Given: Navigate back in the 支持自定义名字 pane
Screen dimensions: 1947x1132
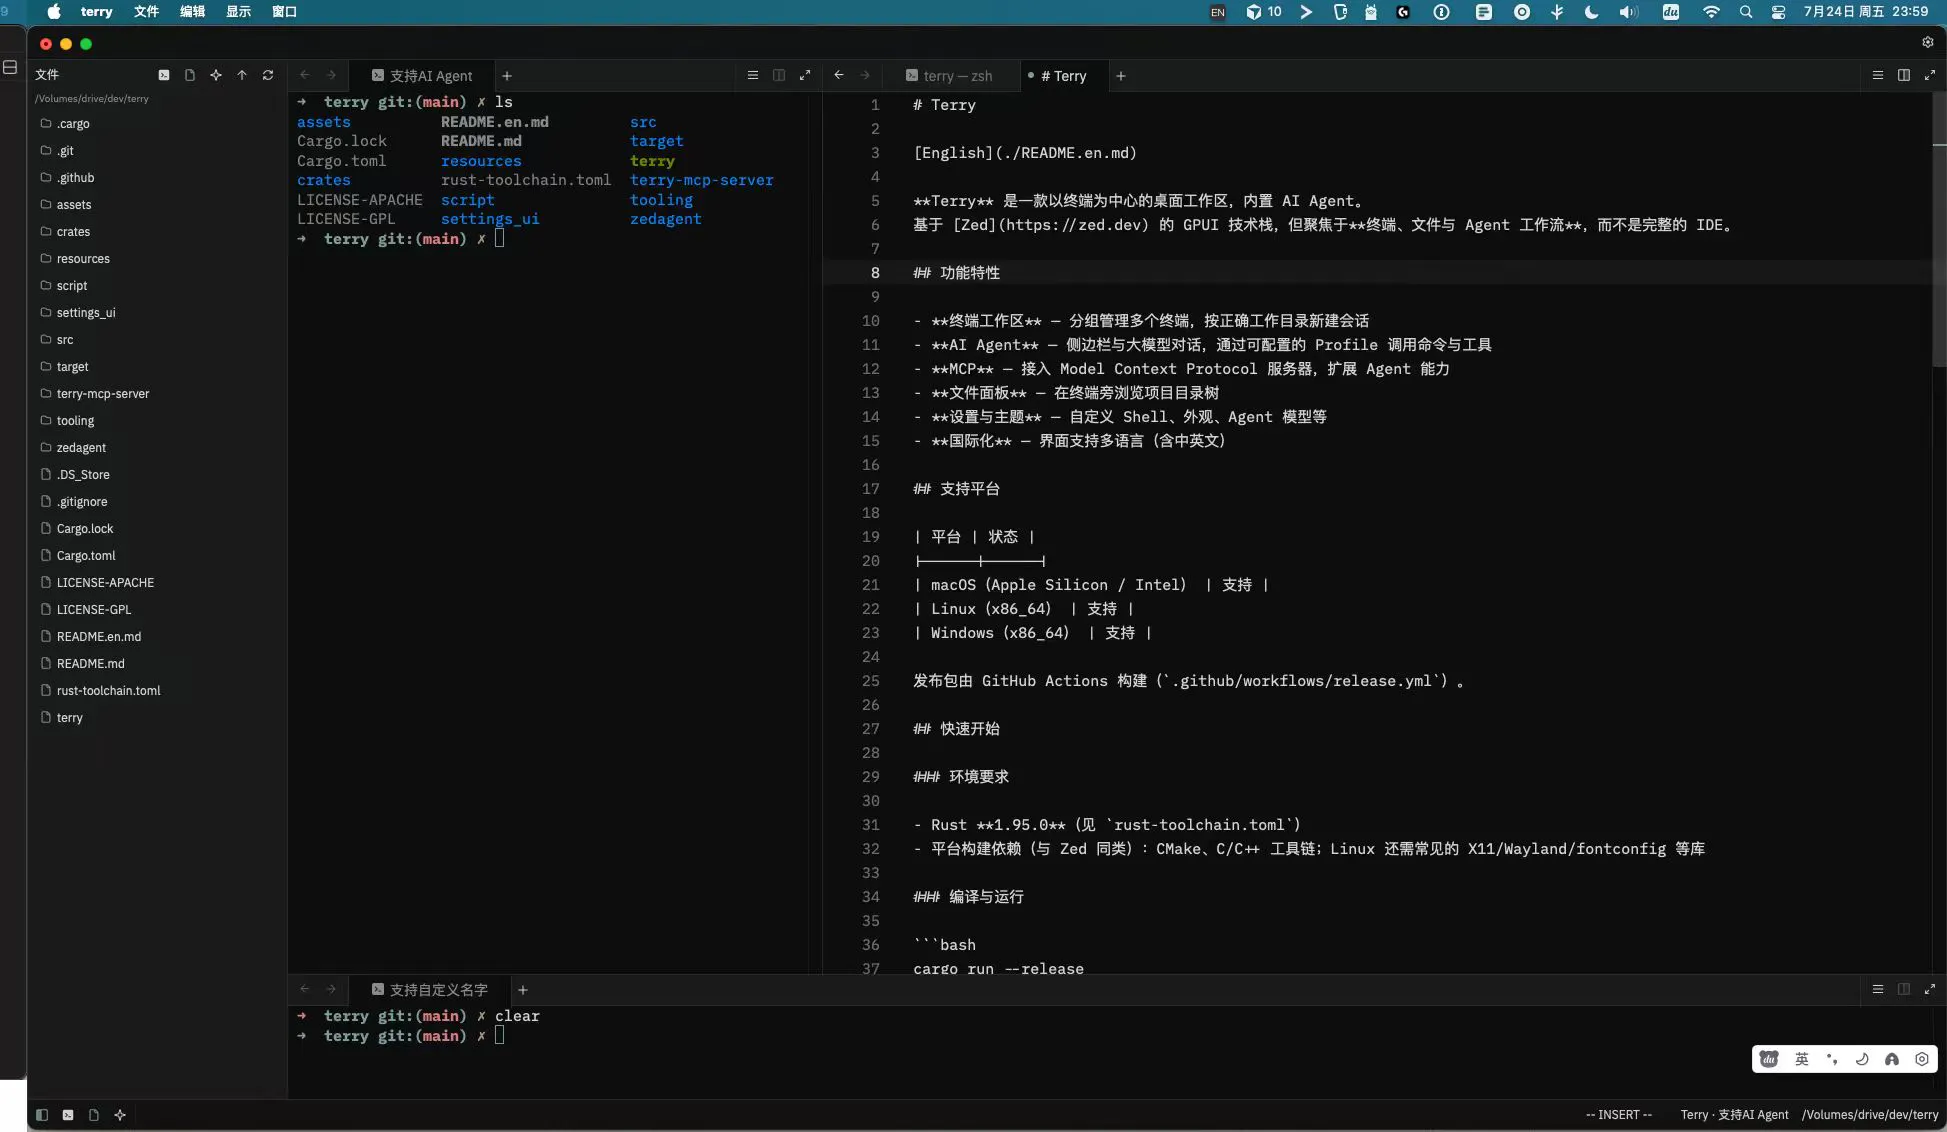Looking at the screenshot, I should tap(305, 989).
